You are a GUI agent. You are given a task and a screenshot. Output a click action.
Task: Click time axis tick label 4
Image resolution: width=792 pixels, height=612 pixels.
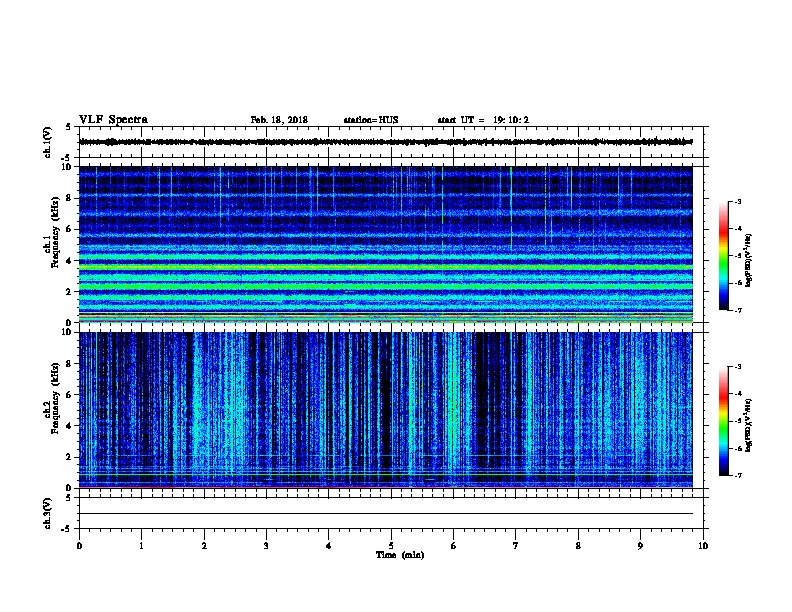(329, 546)
